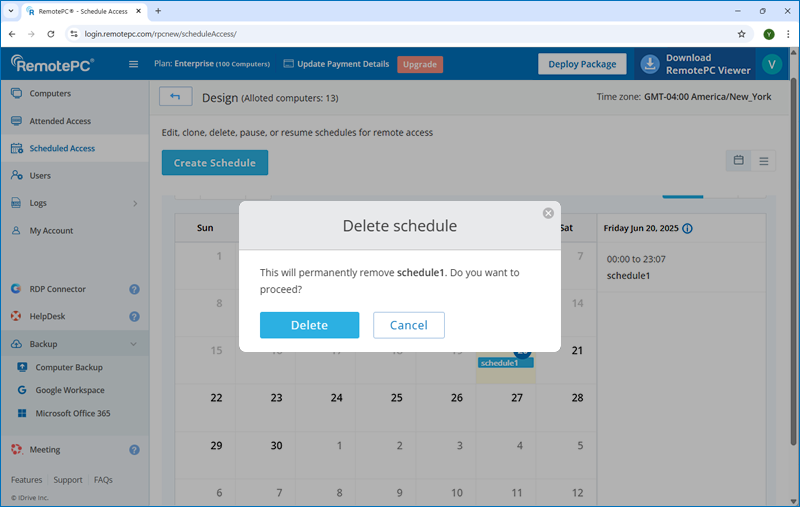Click the address bar URL field
Image resolution: width=800 pixels, height=507 pixels.
pos(400,33)
